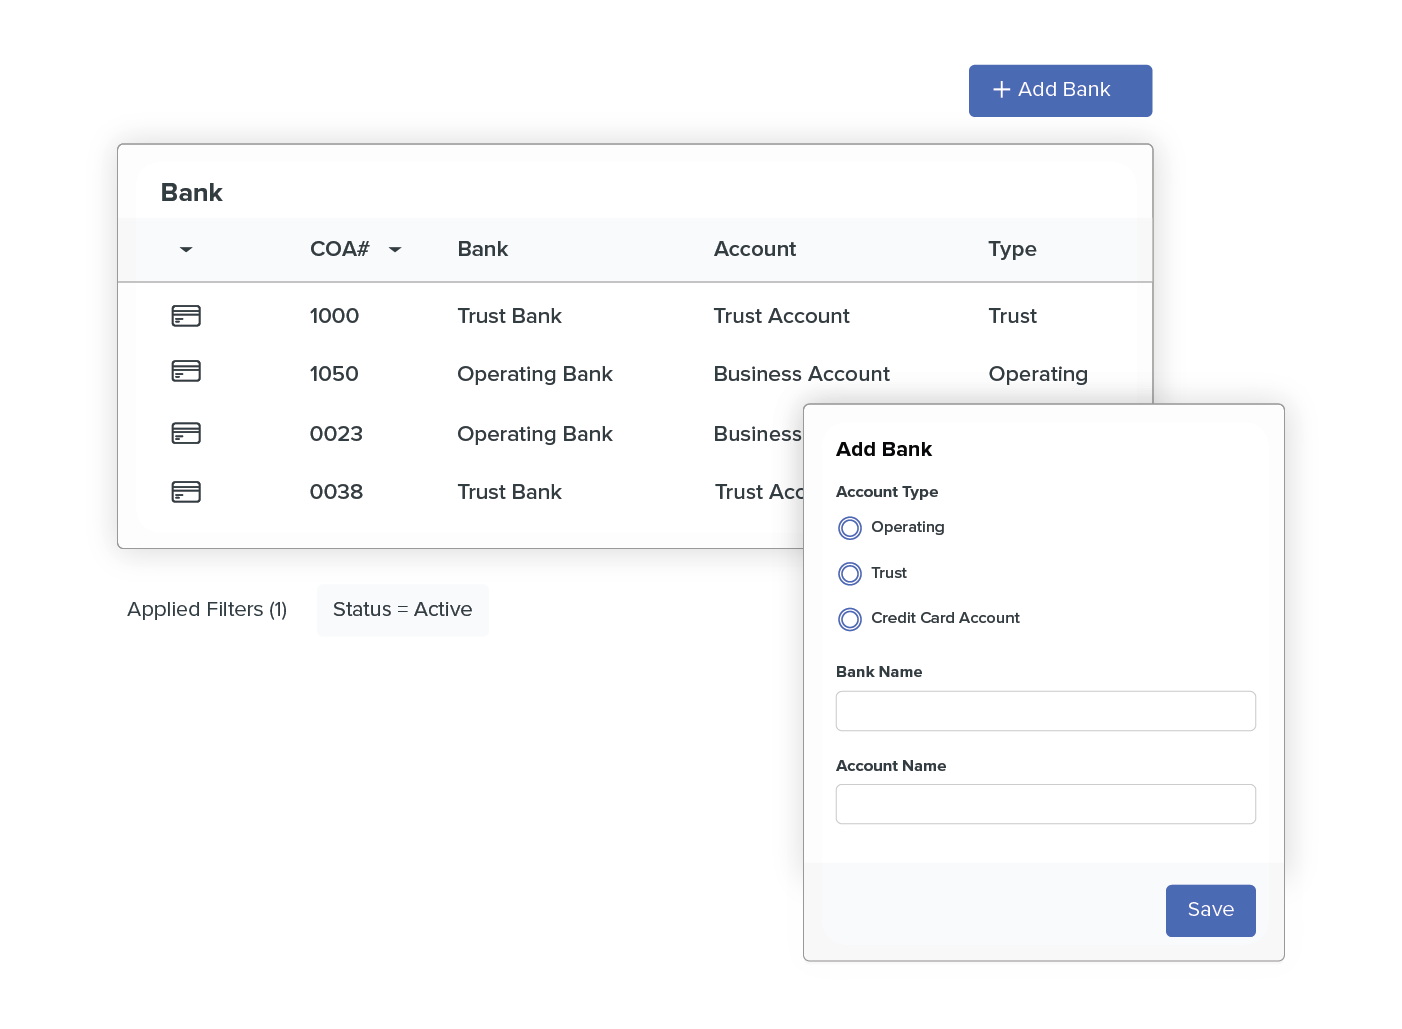Open the COA# sort dropdown arrow

pyautogui.click(x=395, y=249)
